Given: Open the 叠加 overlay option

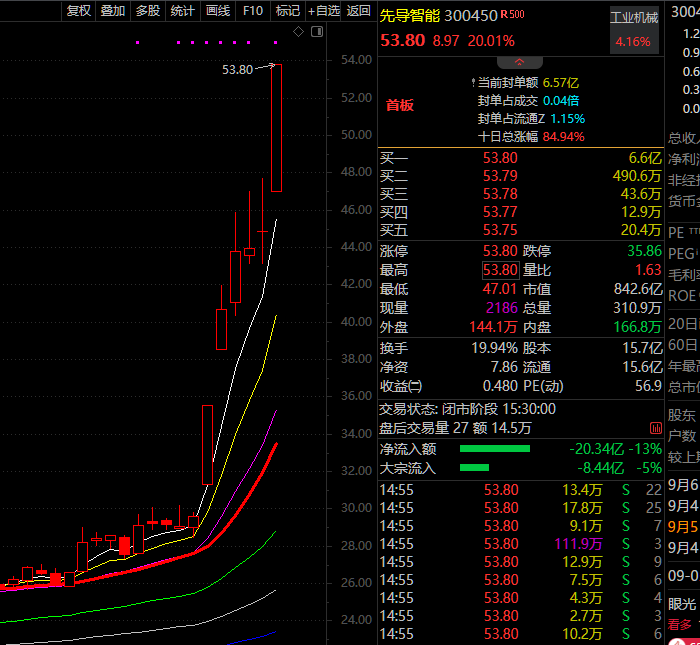Looking at the screenshot, I should [112, 11].
